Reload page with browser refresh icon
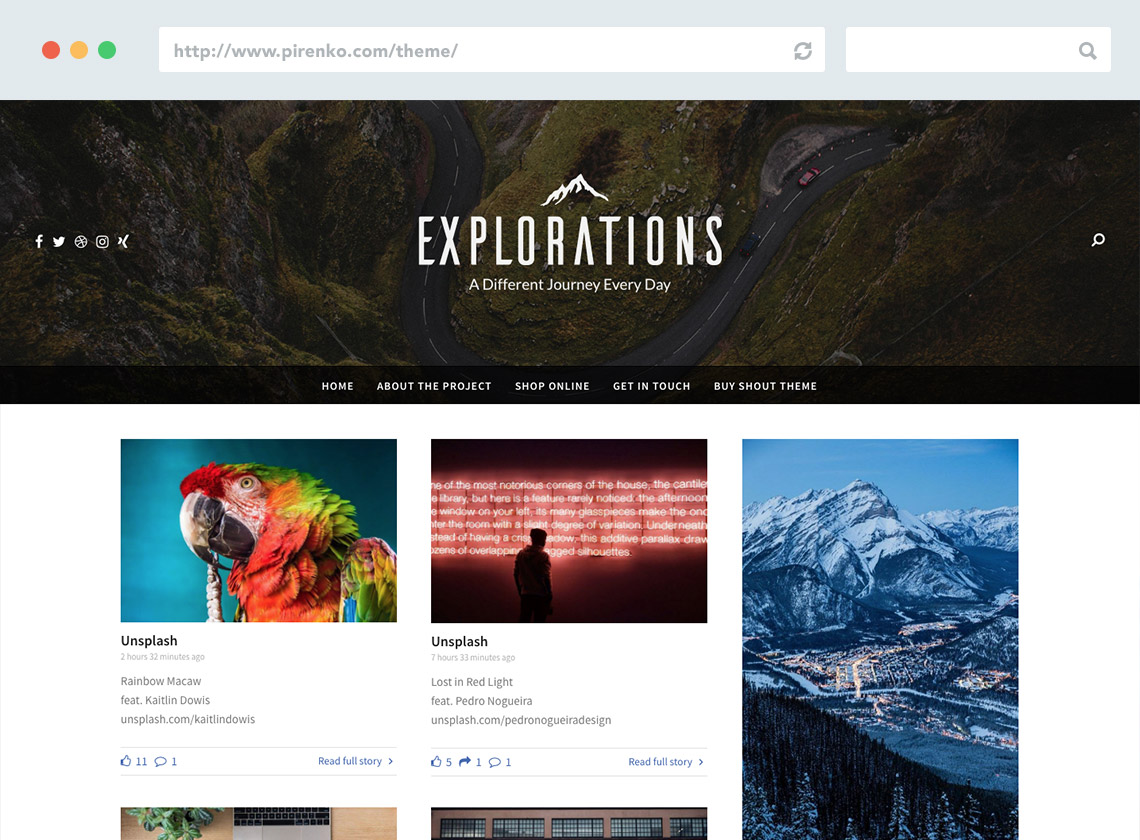Image resolution: width=1140 pixels, height=840 pixels. coord(803,51)
